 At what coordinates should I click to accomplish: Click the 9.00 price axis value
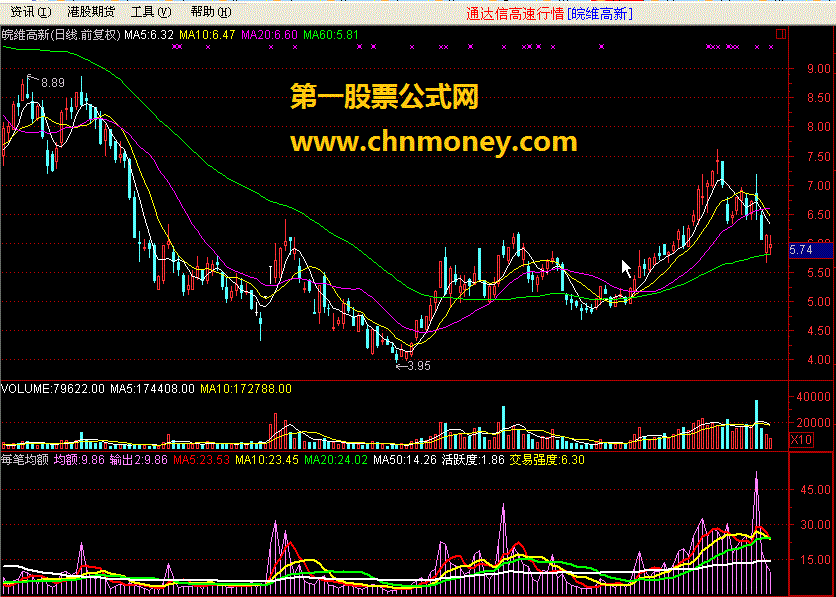[x=819, y=69]
